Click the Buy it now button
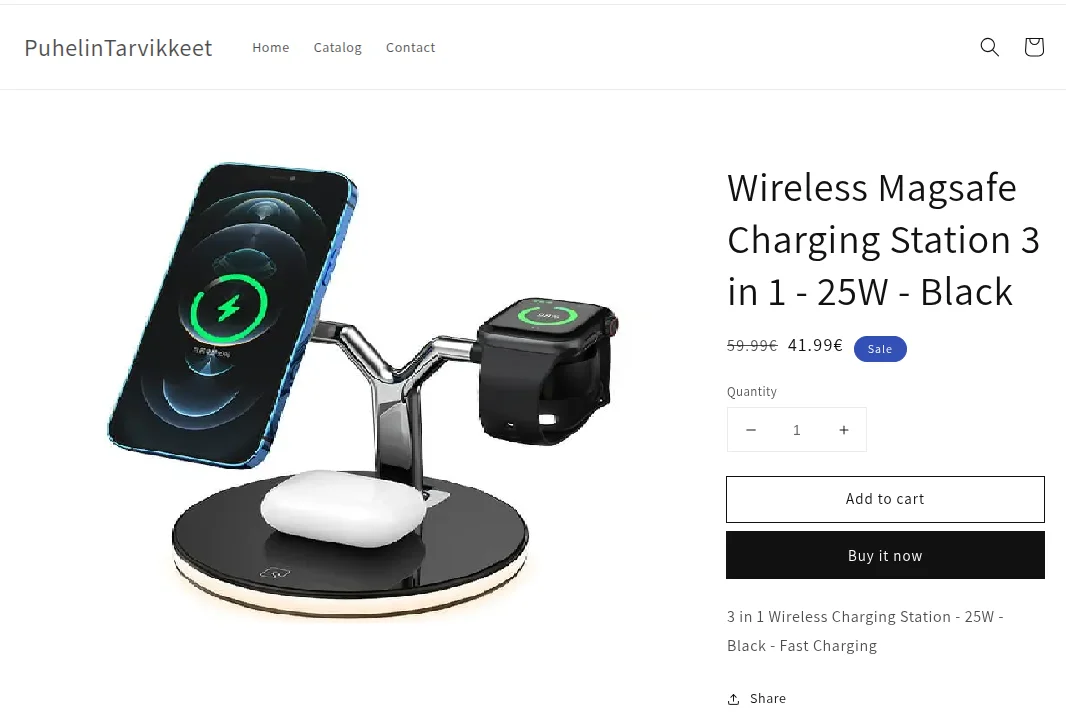1066x718 pixels. 885,555
